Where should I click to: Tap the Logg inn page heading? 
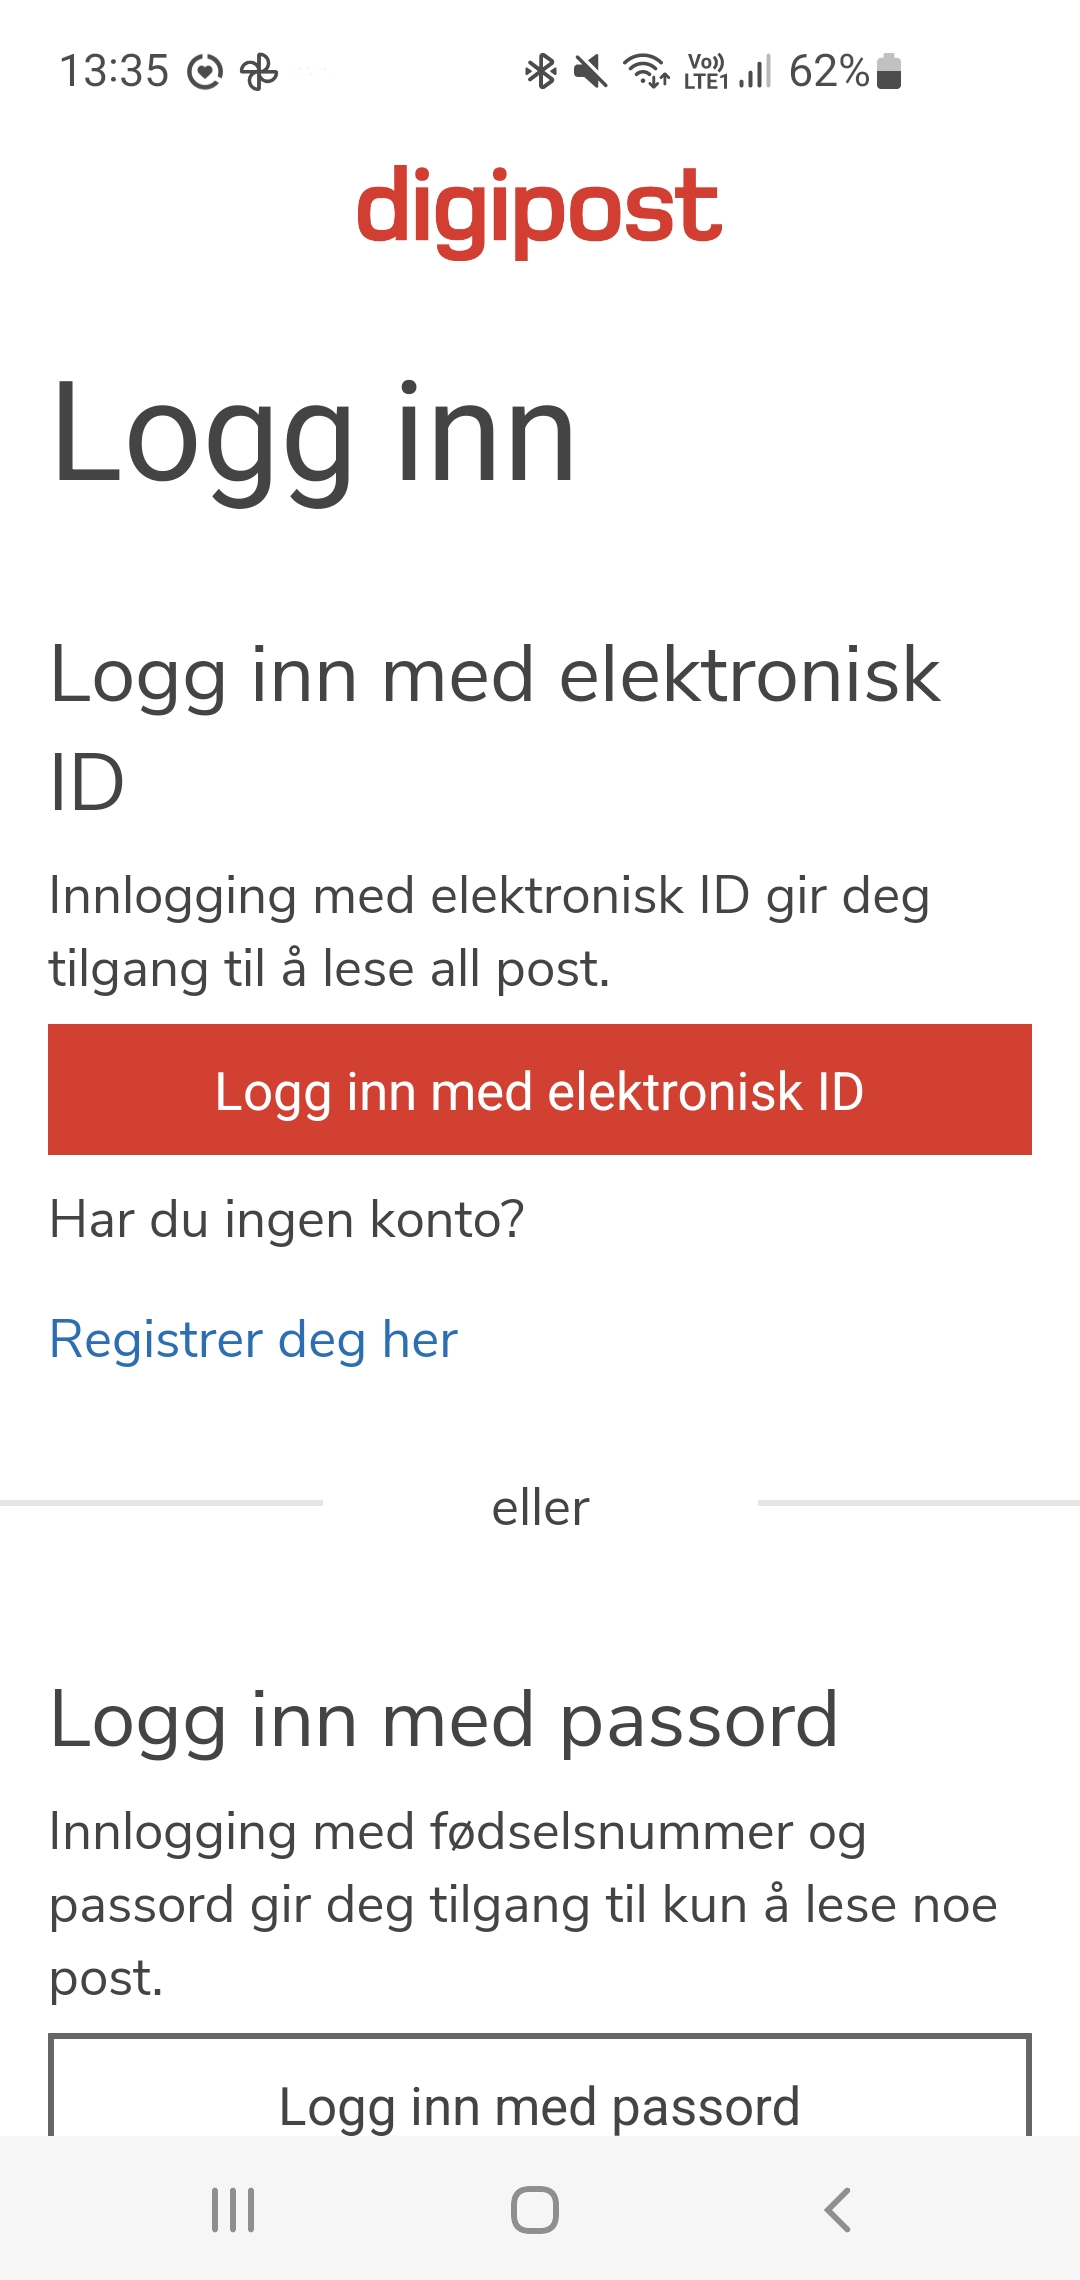tap(315, 433)
